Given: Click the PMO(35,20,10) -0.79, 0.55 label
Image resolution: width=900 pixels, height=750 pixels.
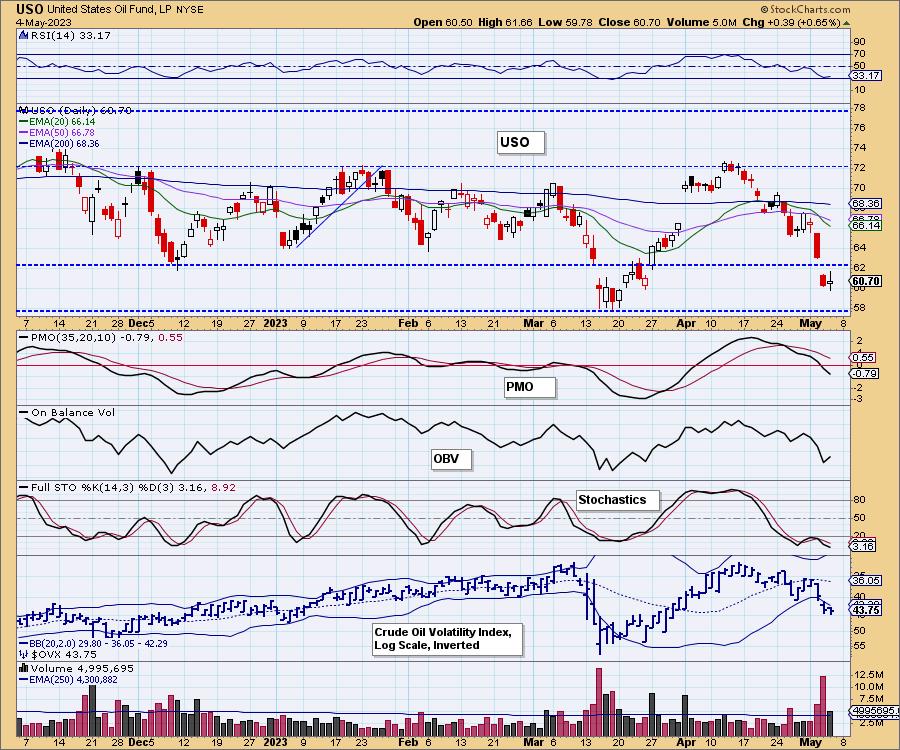Looking at the screenshot, I should [107, 337].
